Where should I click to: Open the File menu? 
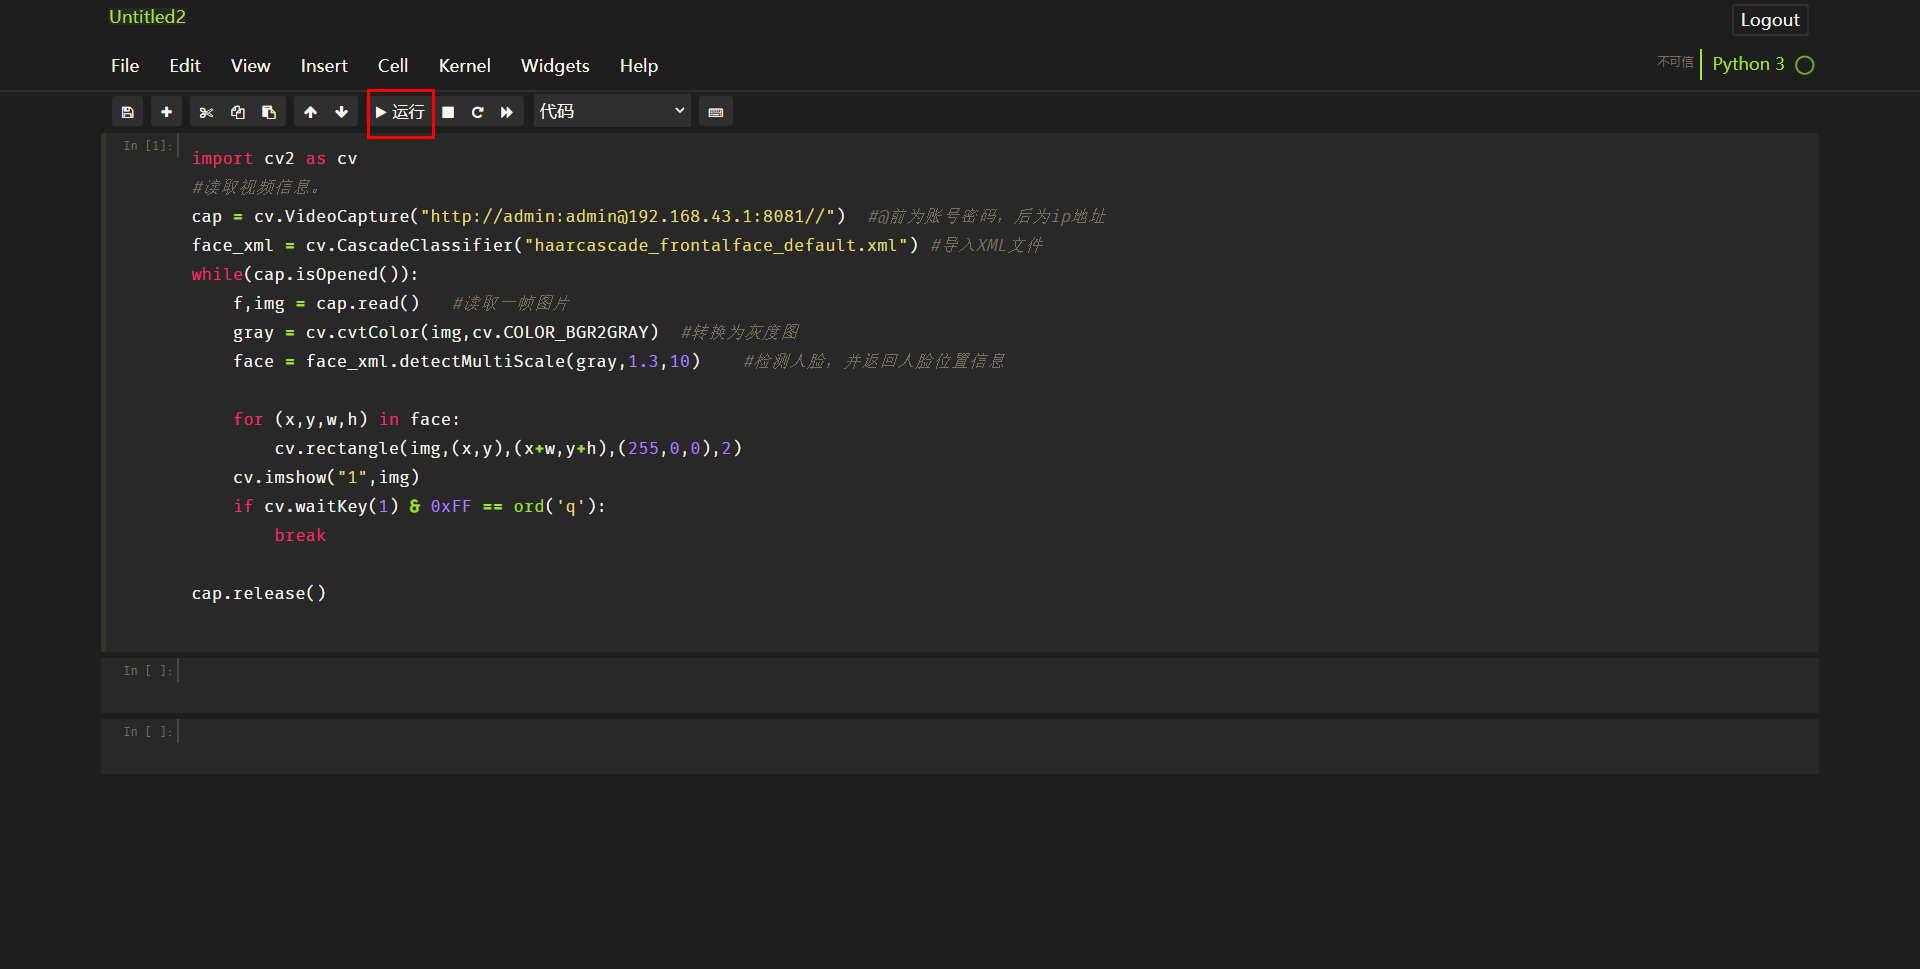(x=125, y=66)
